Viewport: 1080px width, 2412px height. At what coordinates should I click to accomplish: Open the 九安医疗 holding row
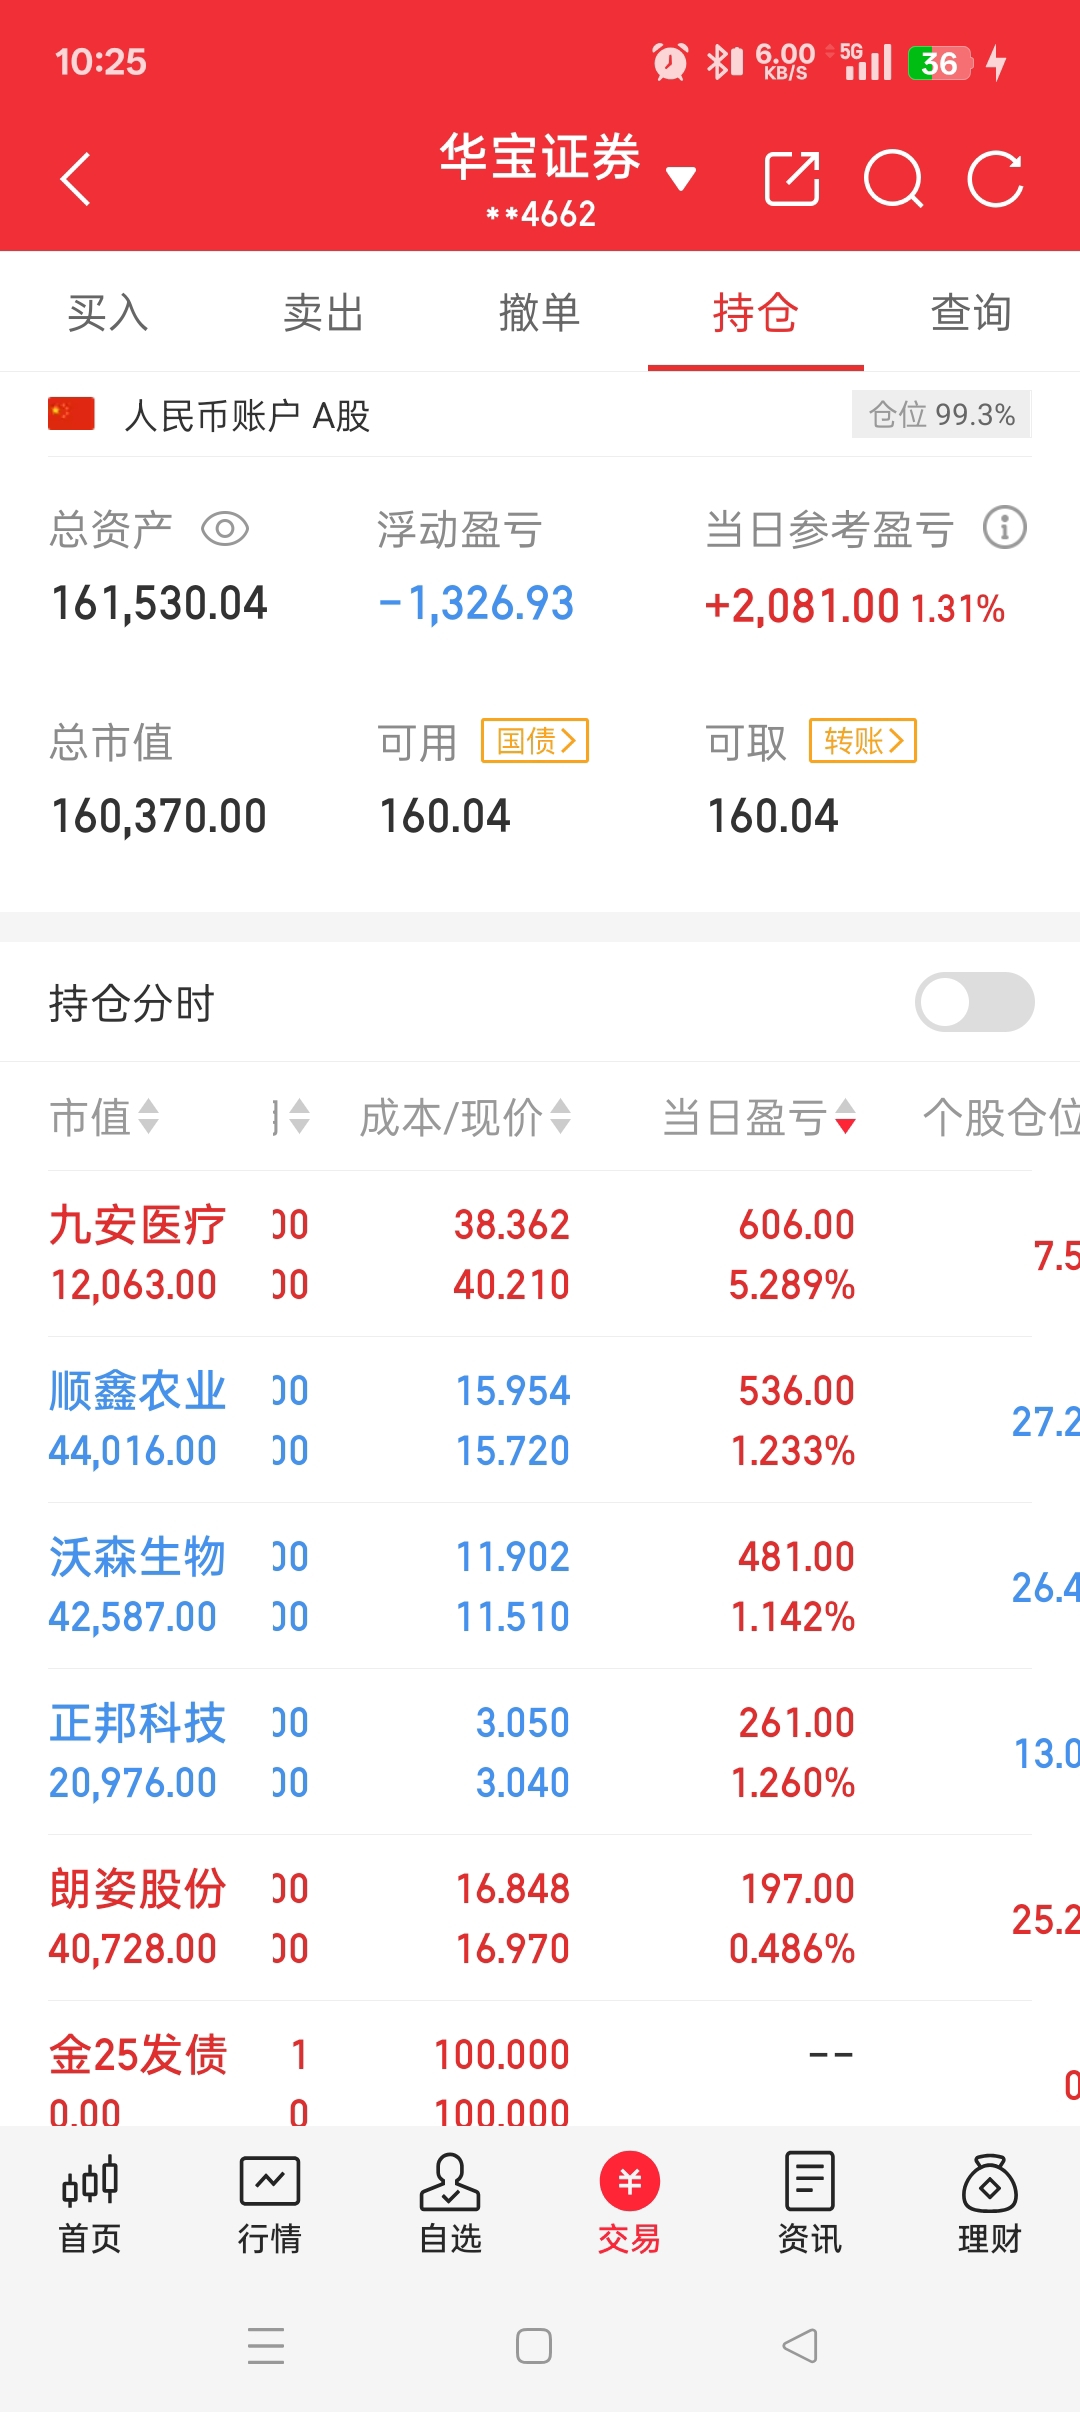(540, 1254)
